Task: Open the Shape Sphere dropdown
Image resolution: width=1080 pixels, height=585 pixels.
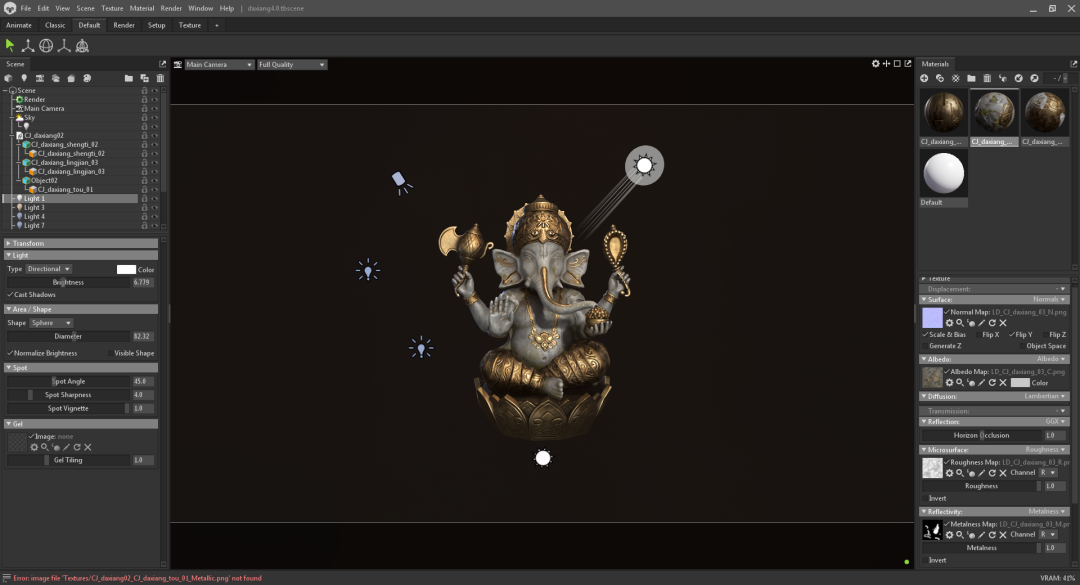Action: (50, 322)
